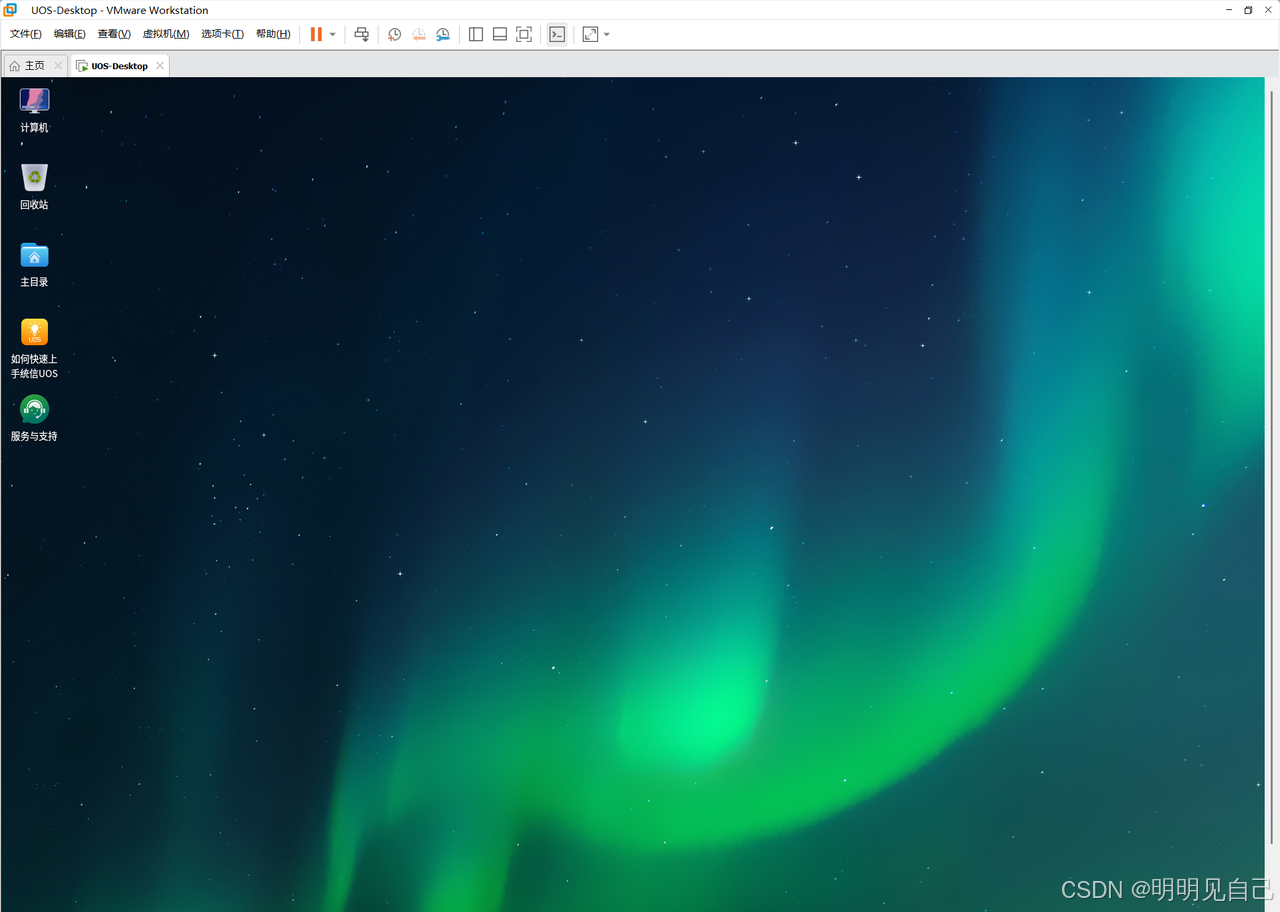Select the 如何快速上手统信UOS guide icon
The width and height of the screenshot is (1280, 912).
34,349
